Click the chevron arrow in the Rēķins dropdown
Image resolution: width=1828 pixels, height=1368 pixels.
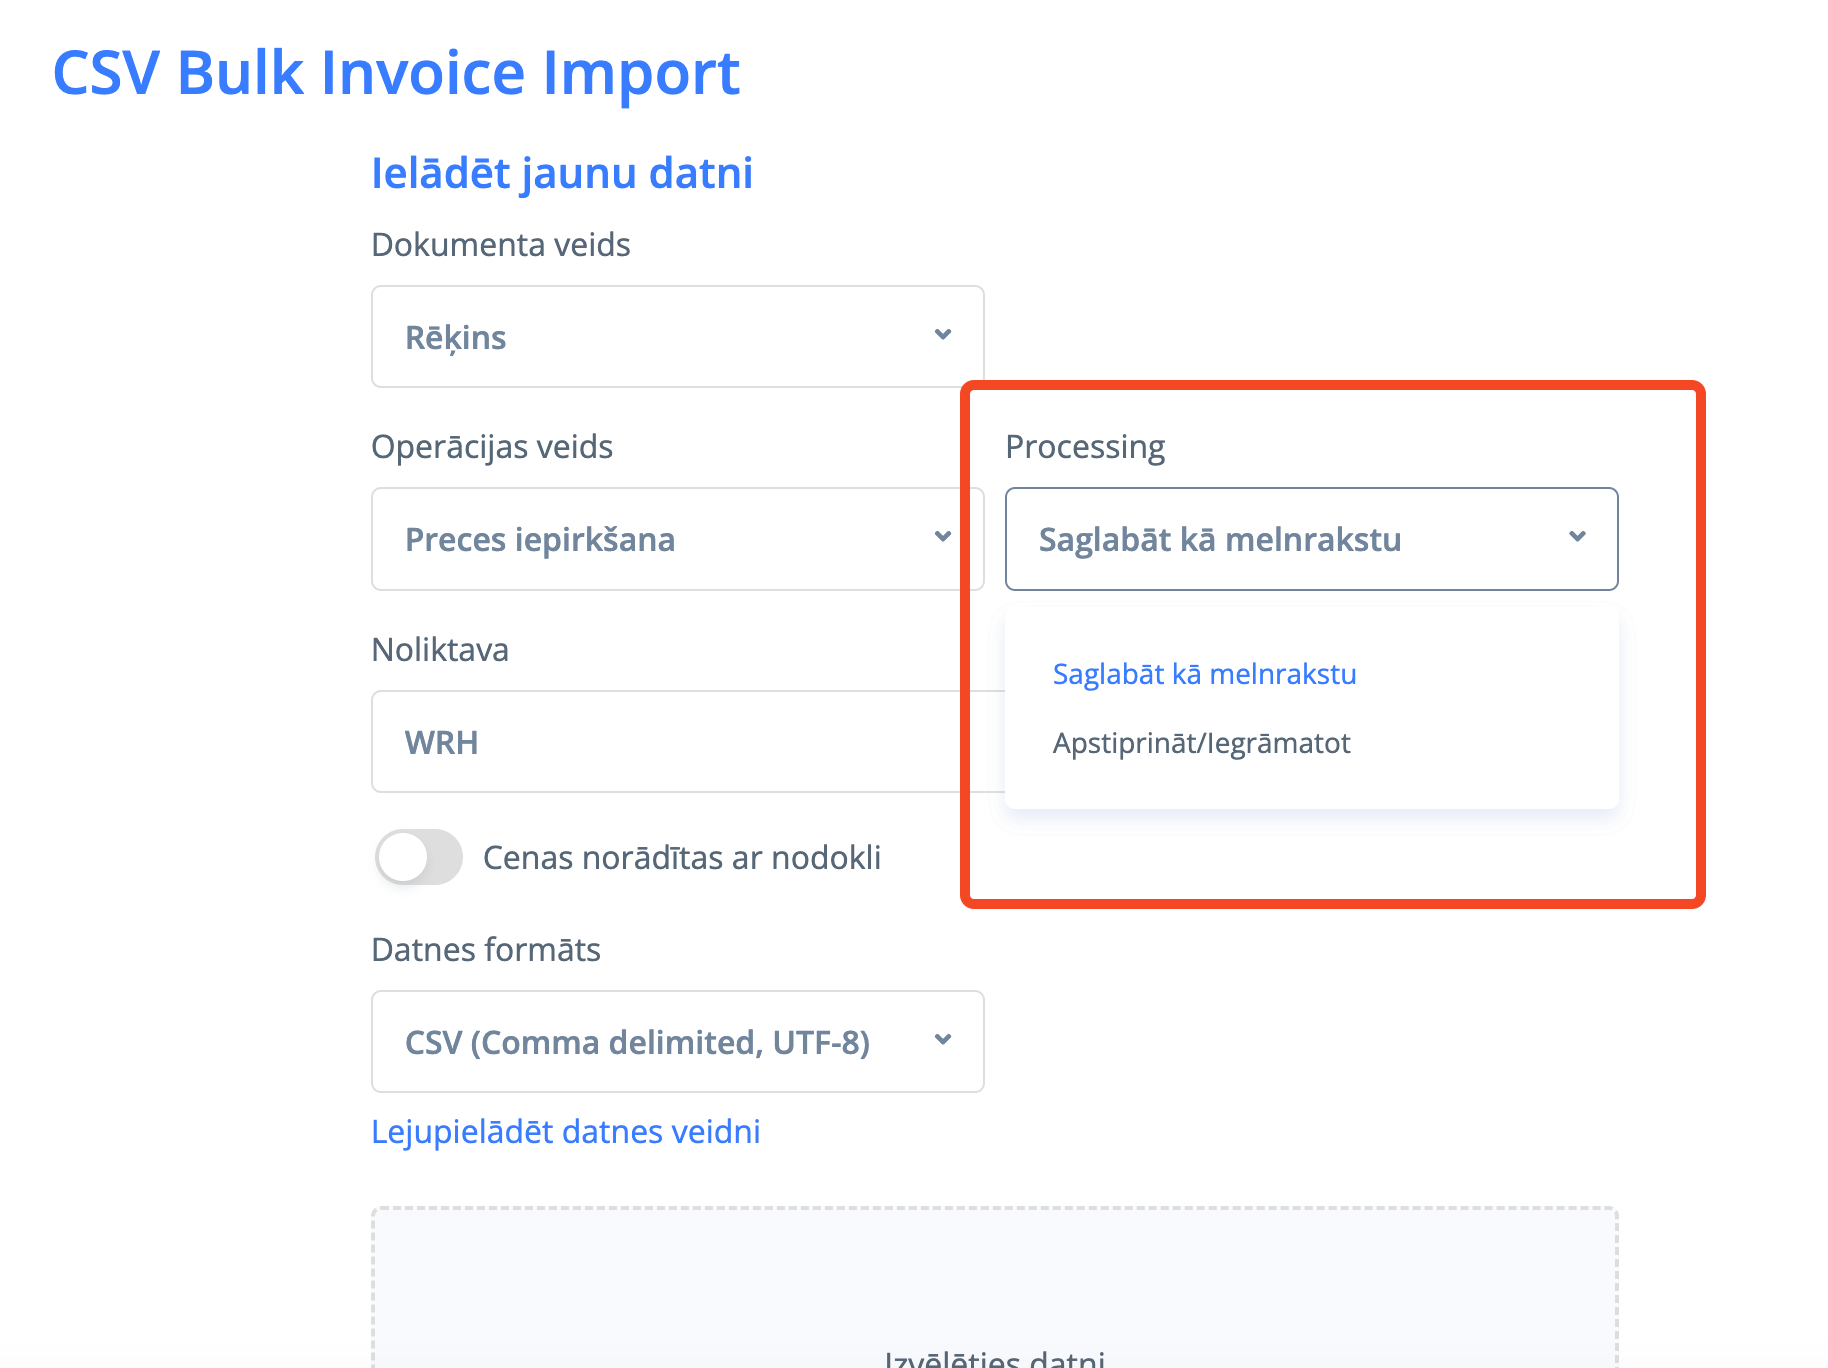(942, 335)
